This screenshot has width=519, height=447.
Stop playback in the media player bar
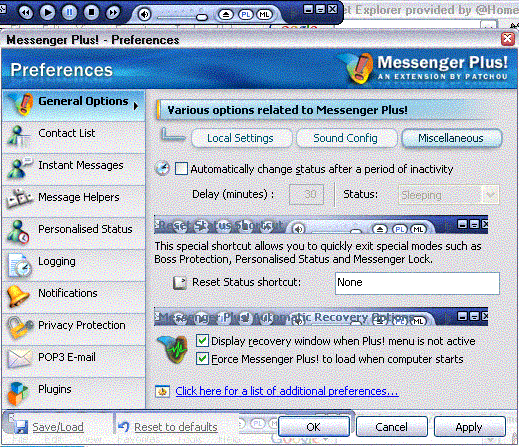click(91, 13)
